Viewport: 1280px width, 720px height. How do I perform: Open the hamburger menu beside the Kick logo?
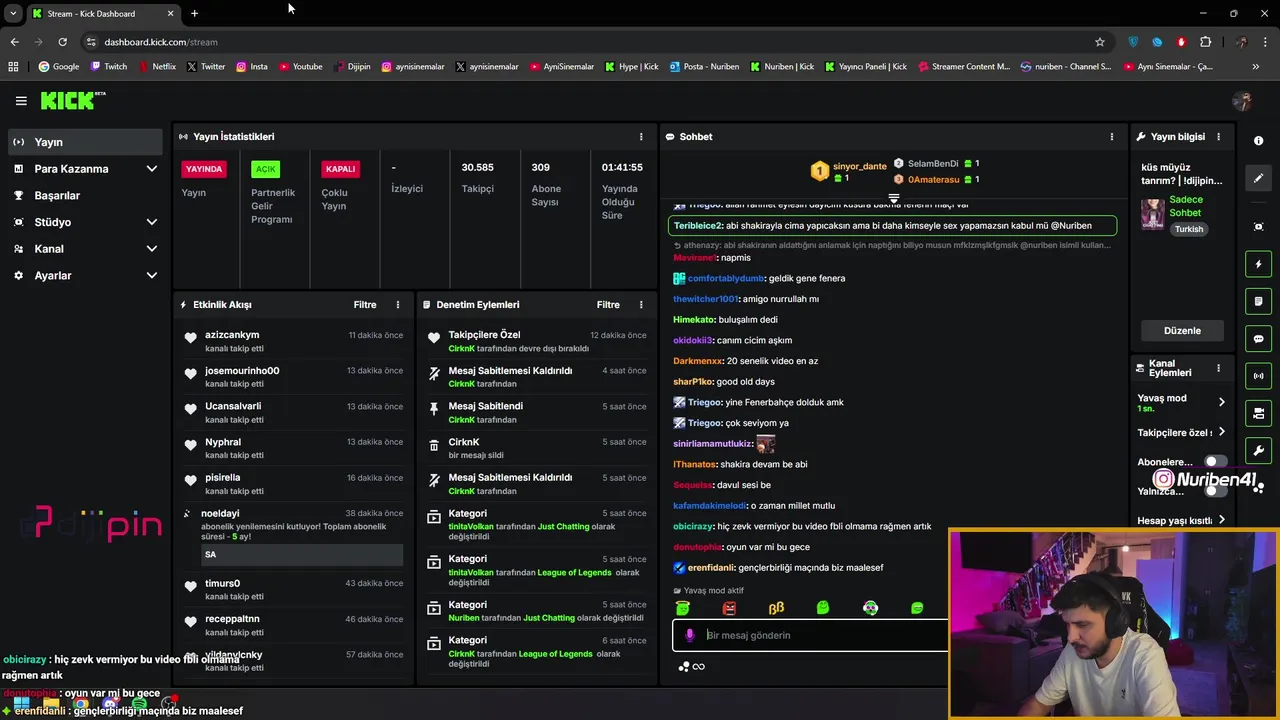(x=21, y=101)
